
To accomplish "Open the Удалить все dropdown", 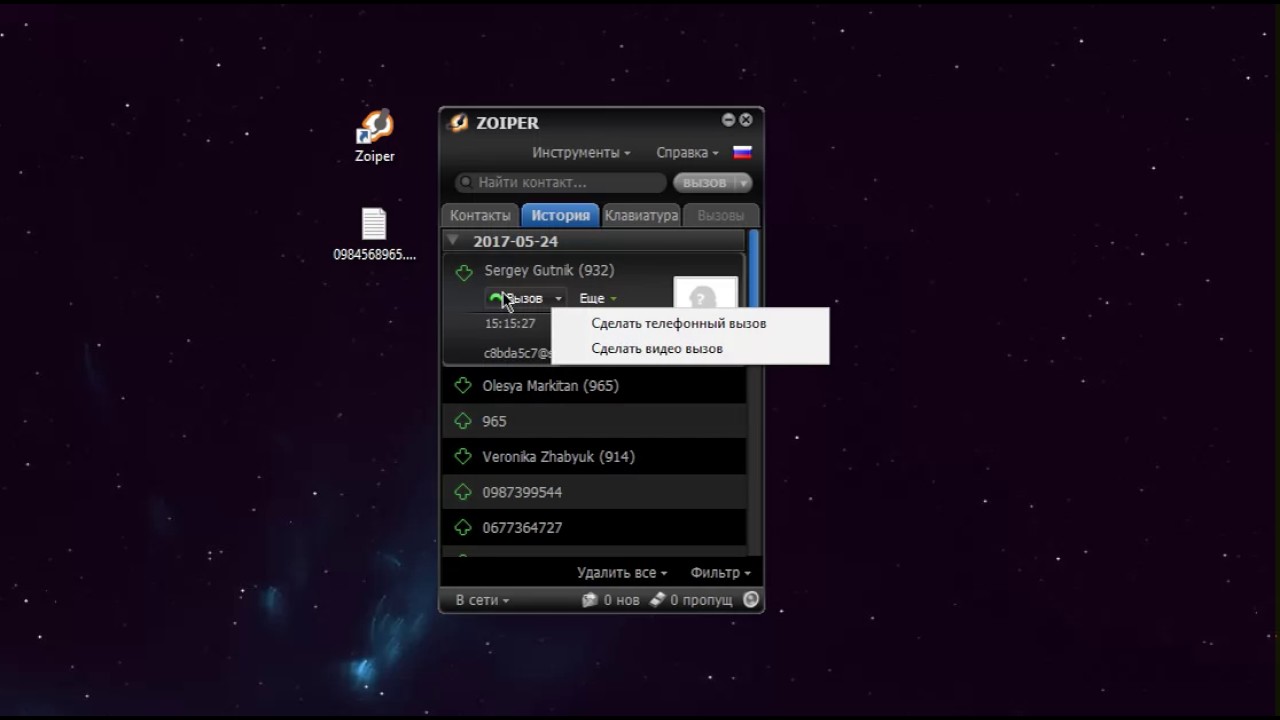I will pyautogui.click(x=622, y=573).
